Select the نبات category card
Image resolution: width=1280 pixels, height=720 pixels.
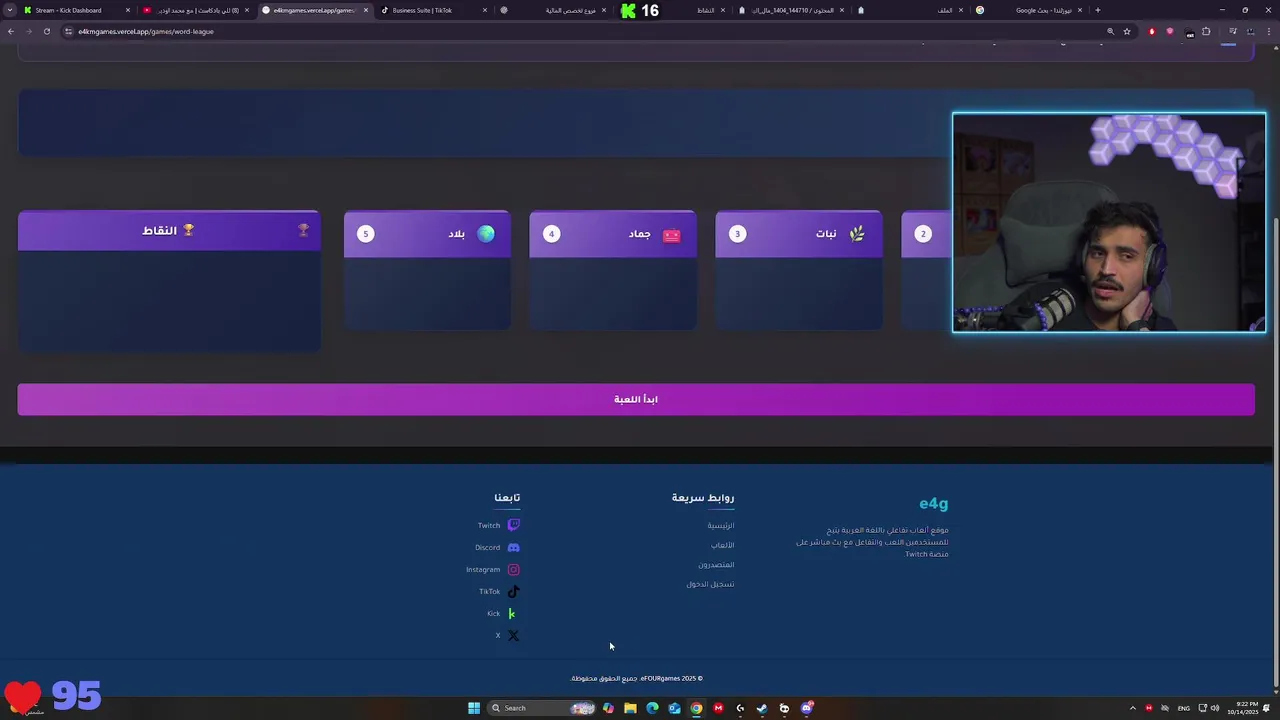[799, 270]
